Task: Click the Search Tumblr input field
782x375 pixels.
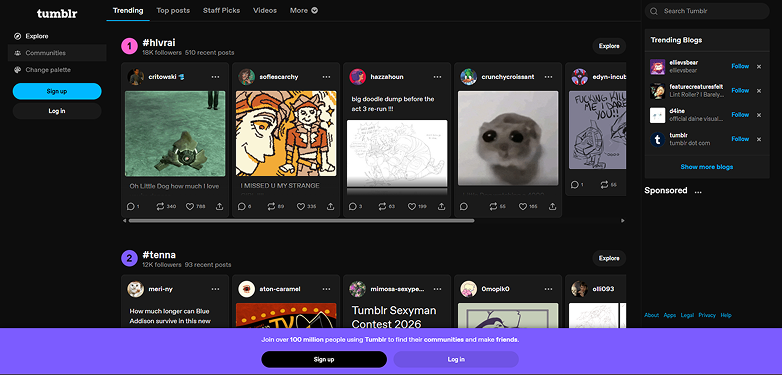Action: (x=707, y=11)
